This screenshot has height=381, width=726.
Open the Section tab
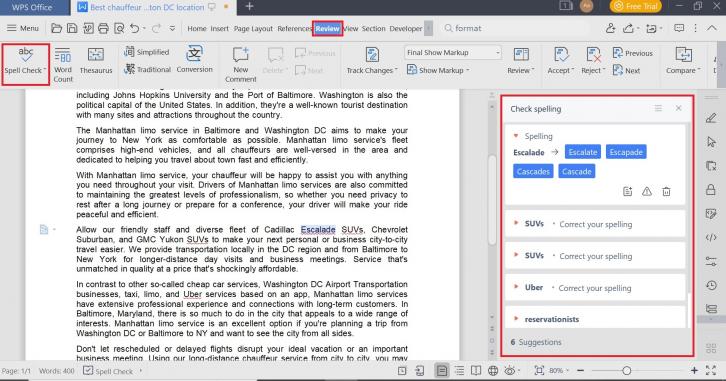tap(373, 28)
